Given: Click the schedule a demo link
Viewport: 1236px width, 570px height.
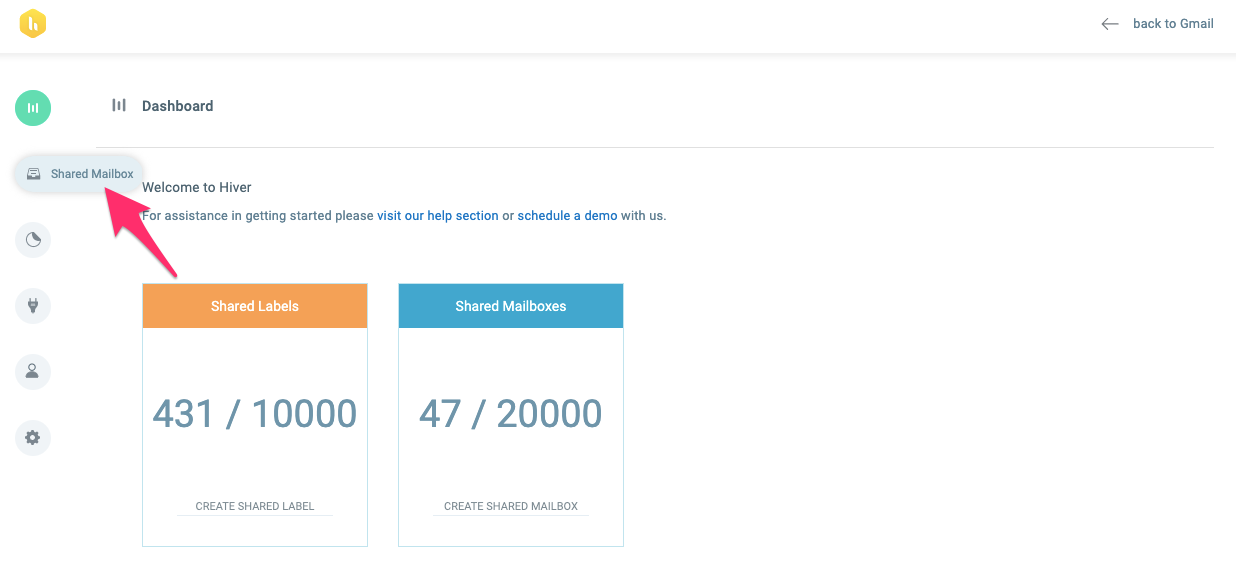Looking at the screenshot, I should [x=567, y=215].
